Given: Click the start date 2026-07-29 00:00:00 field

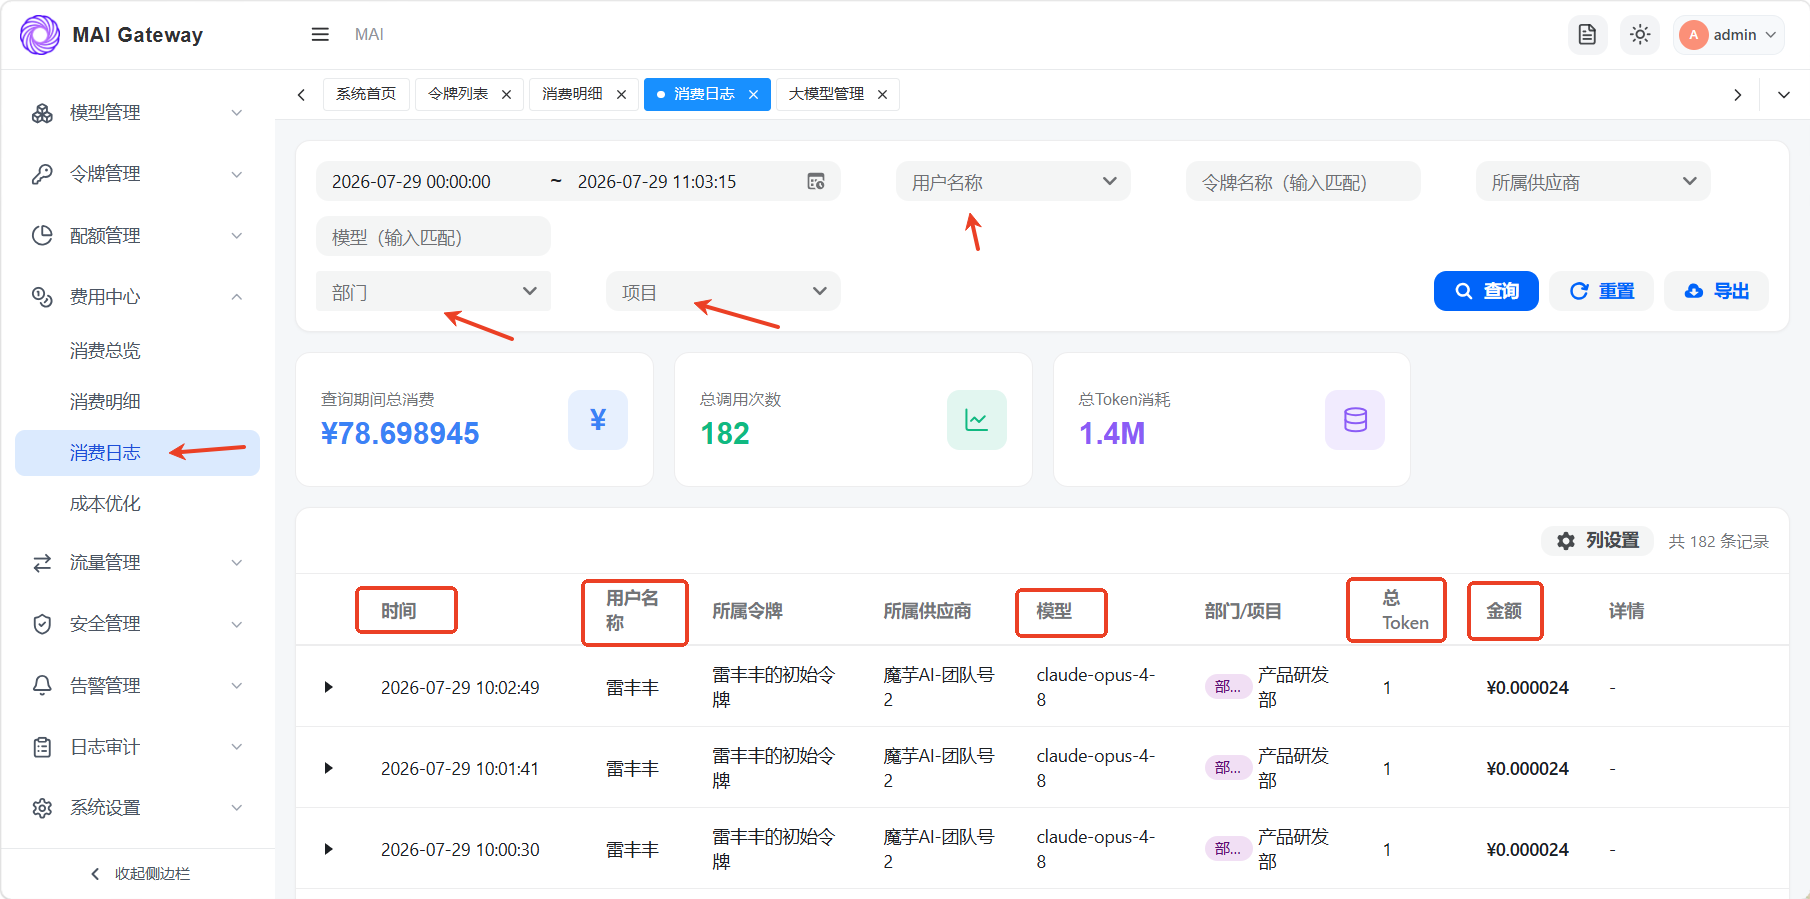Looking at the screenshot, I should click(x=412, y=182).
